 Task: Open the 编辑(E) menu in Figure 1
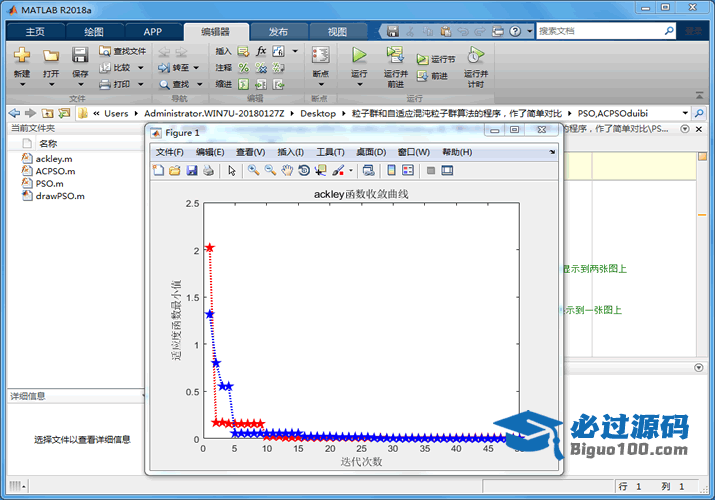(210, 152)
